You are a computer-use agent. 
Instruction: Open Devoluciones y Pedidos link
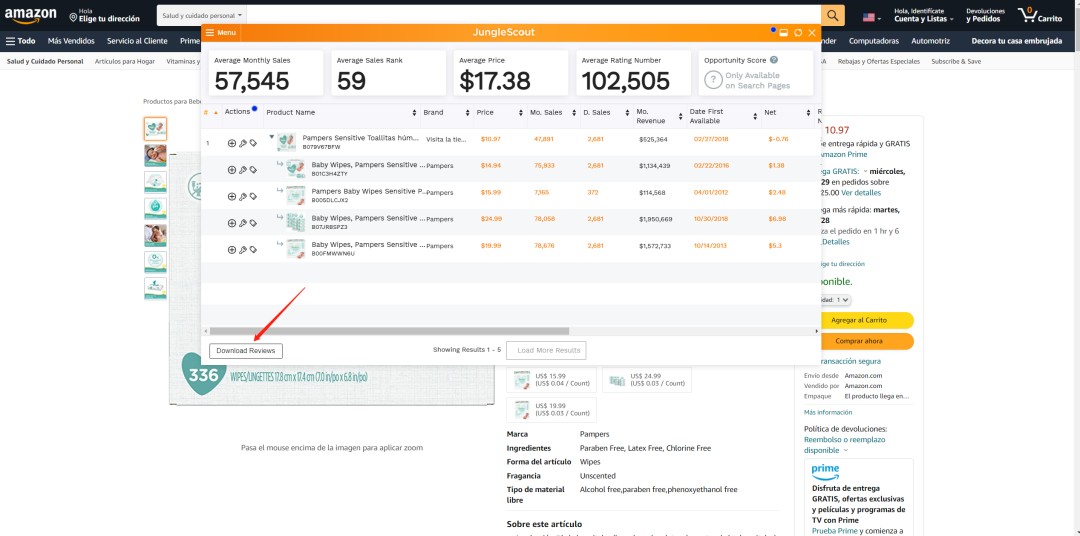985,15
